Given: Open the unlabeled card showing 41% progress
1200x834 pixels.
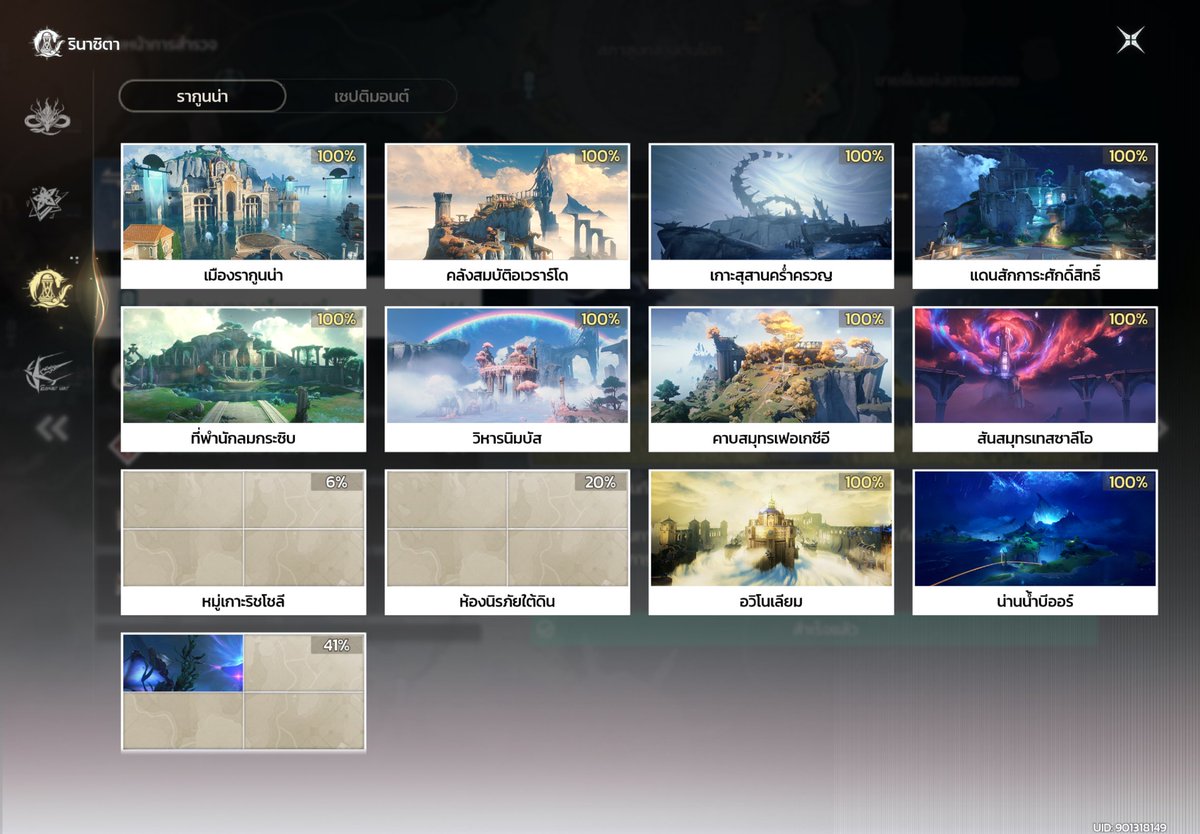Looking at the screenshot, I should pyautogui.click(x=243, y=691).
